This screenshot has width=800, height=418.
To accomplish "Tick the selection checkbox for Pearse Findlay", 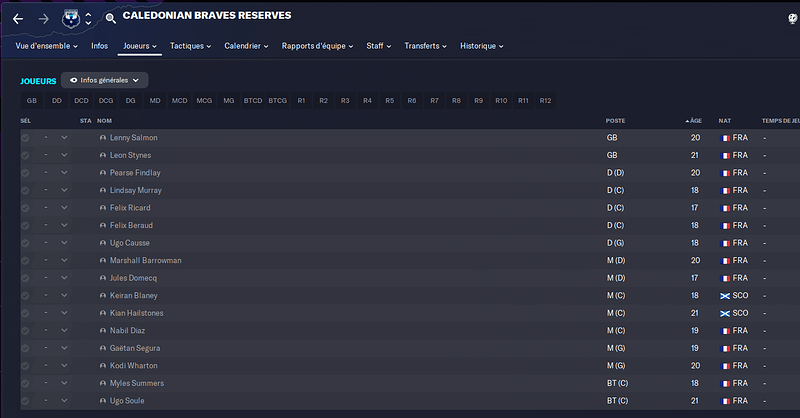I will coord(25,173).
